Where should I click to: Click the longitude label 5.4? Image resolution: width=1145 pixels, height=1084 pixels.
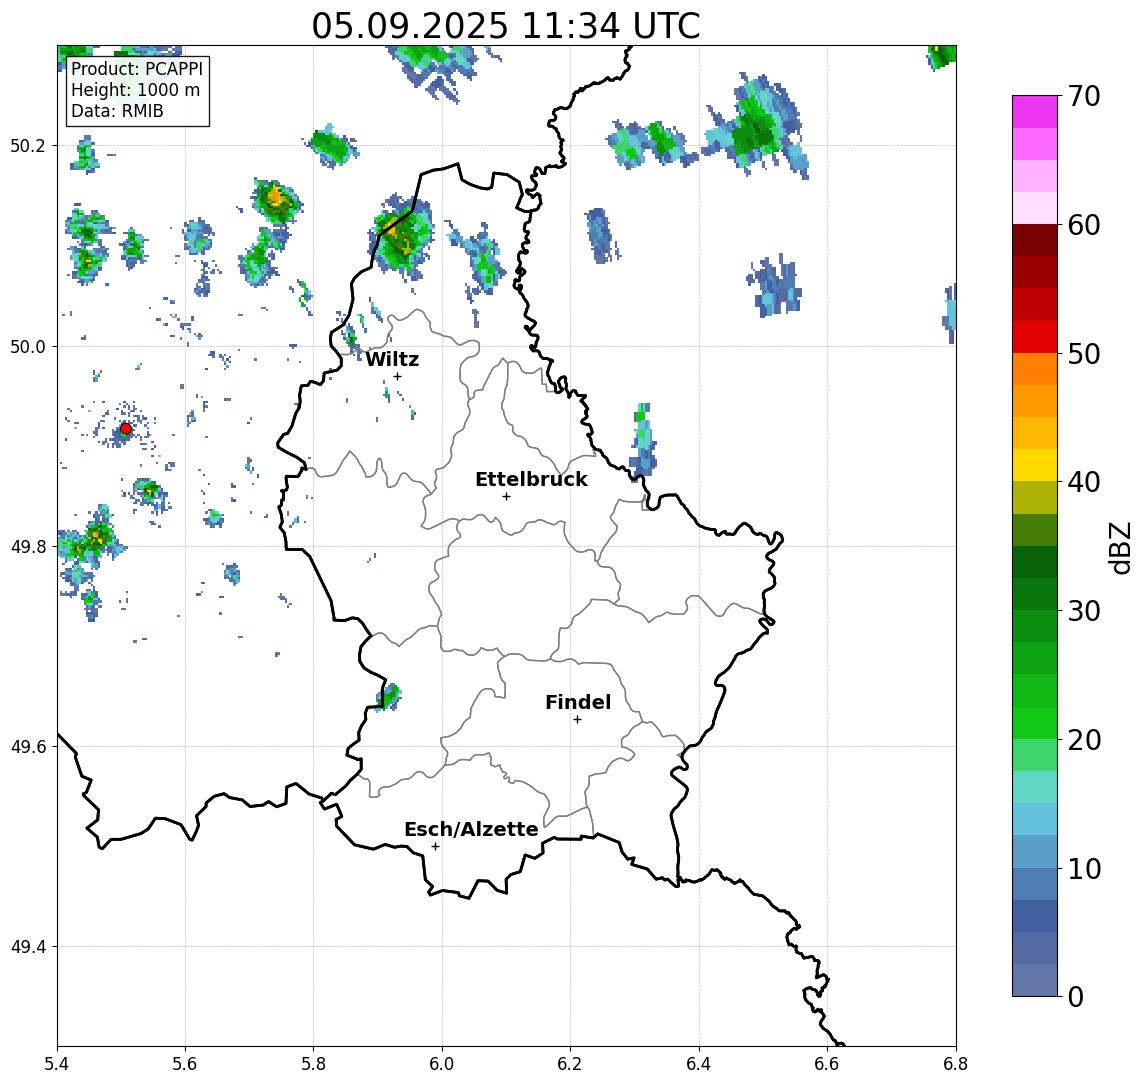click(x=57, y=1064)
